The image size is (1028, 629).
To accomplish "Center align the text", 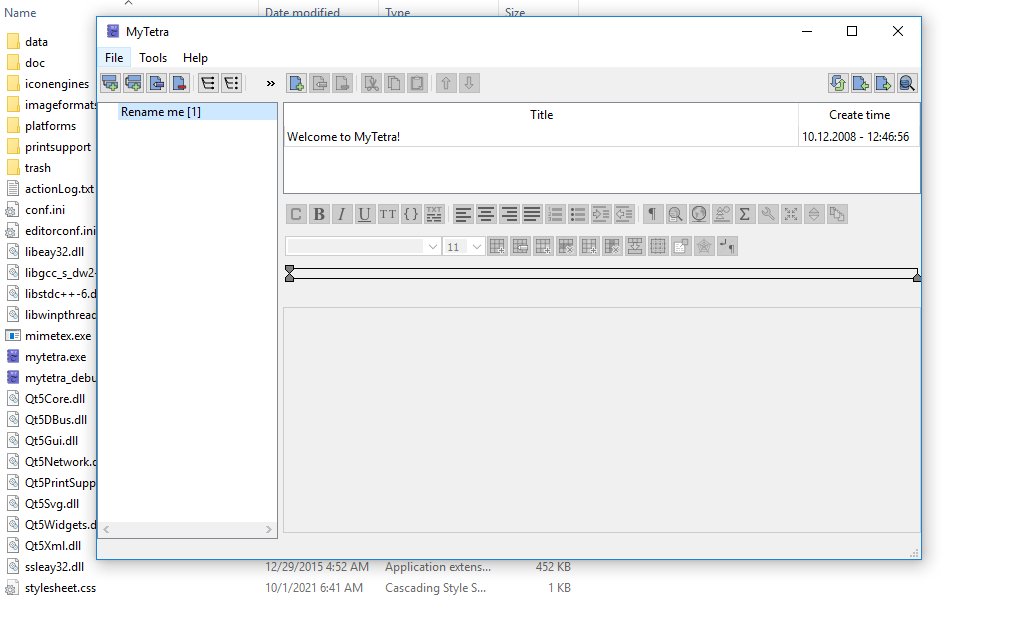I will [486, 214].
